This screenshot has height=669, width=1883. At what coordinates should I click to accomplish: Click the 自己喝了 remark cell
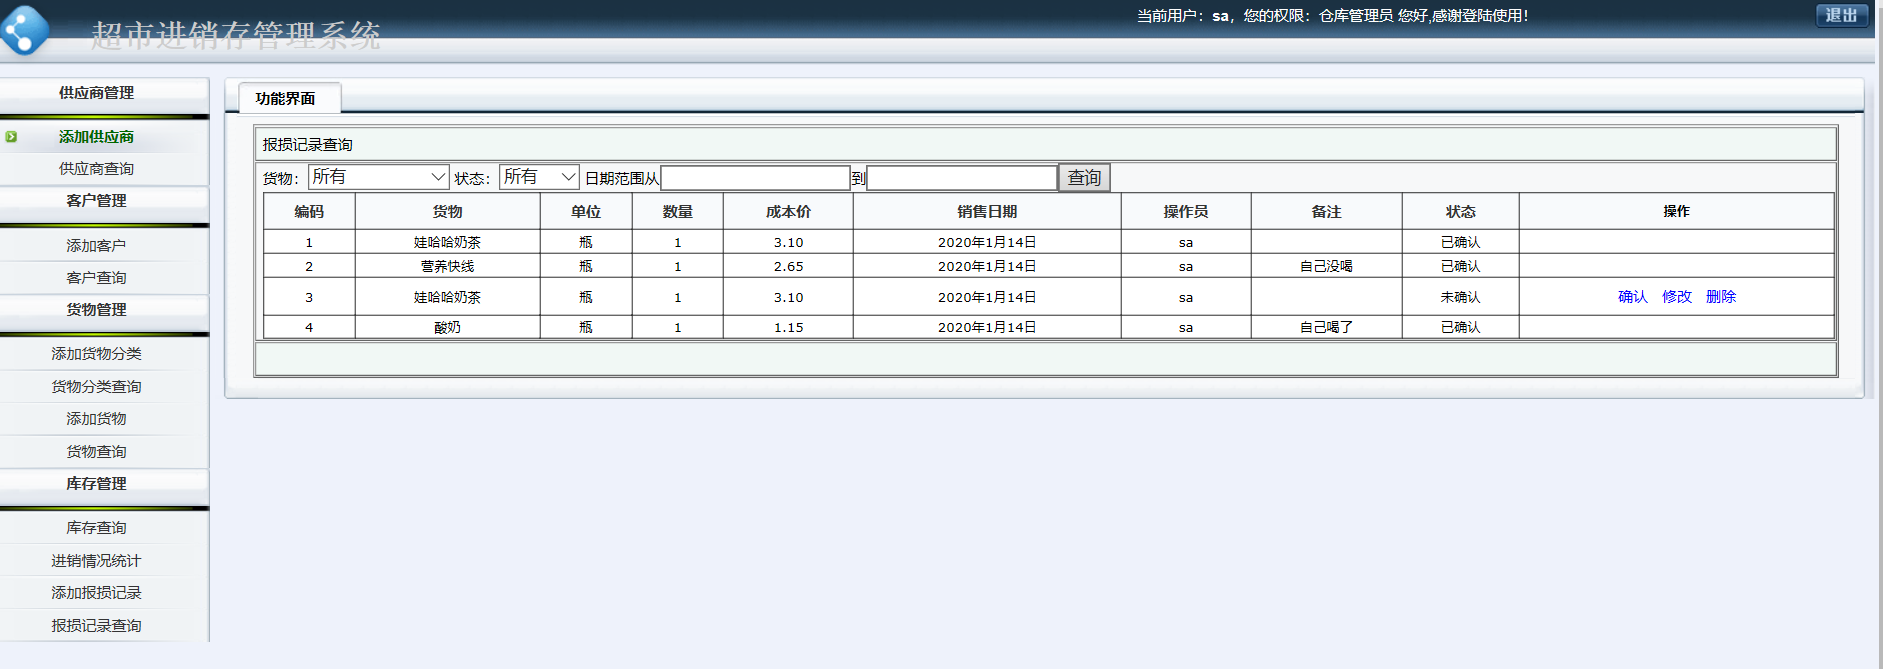1326,328
